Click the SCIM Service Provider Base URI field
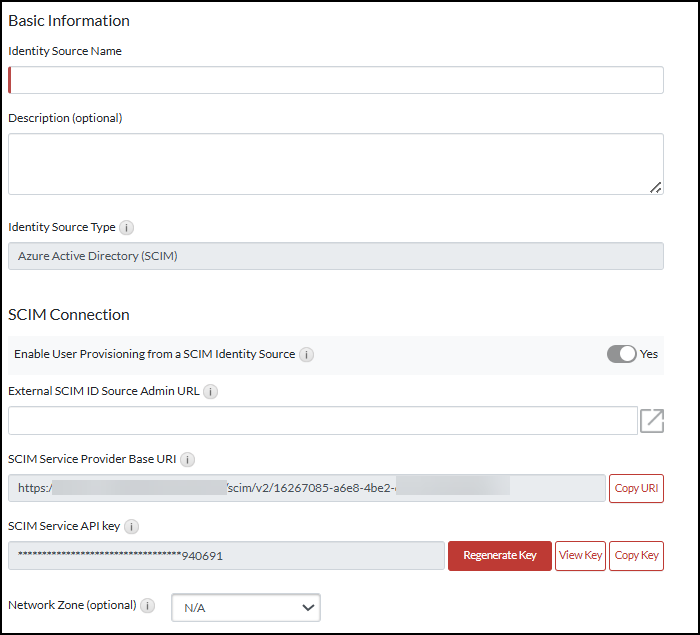Viewport: 700px width, 635px height. (306, 488)
